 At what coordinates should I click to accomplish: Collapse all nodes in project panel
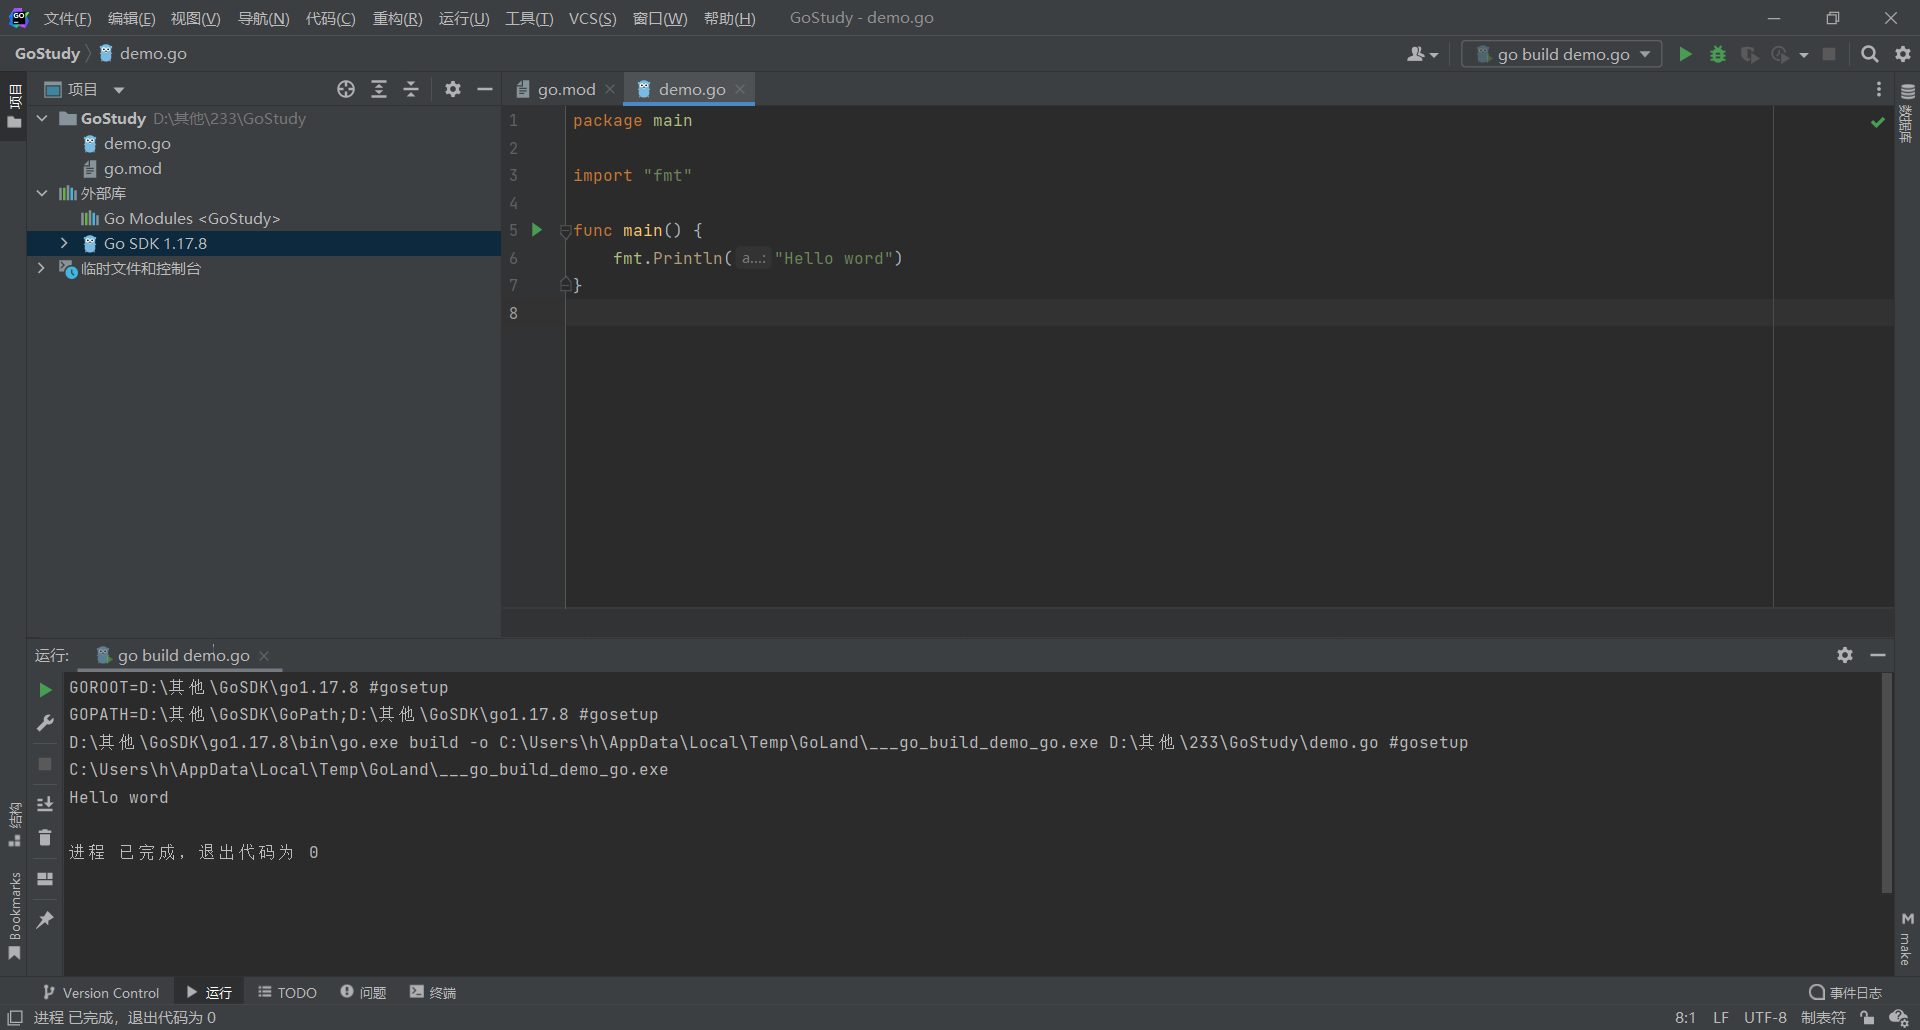pos(411,89)
